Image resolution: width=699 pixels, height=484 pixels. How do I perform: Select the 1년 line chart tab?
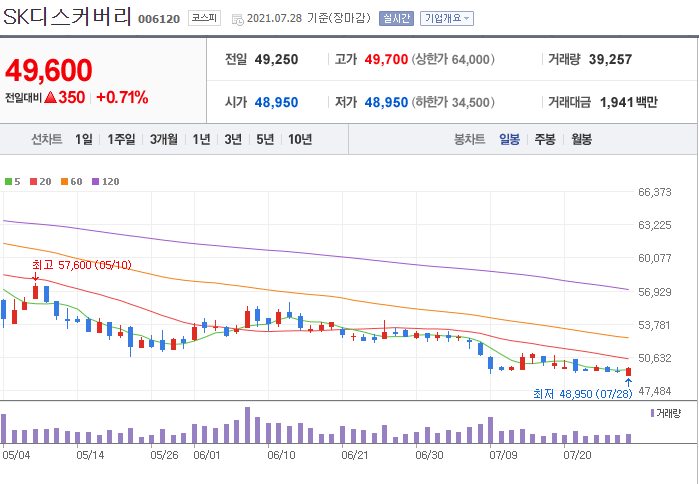201,139
